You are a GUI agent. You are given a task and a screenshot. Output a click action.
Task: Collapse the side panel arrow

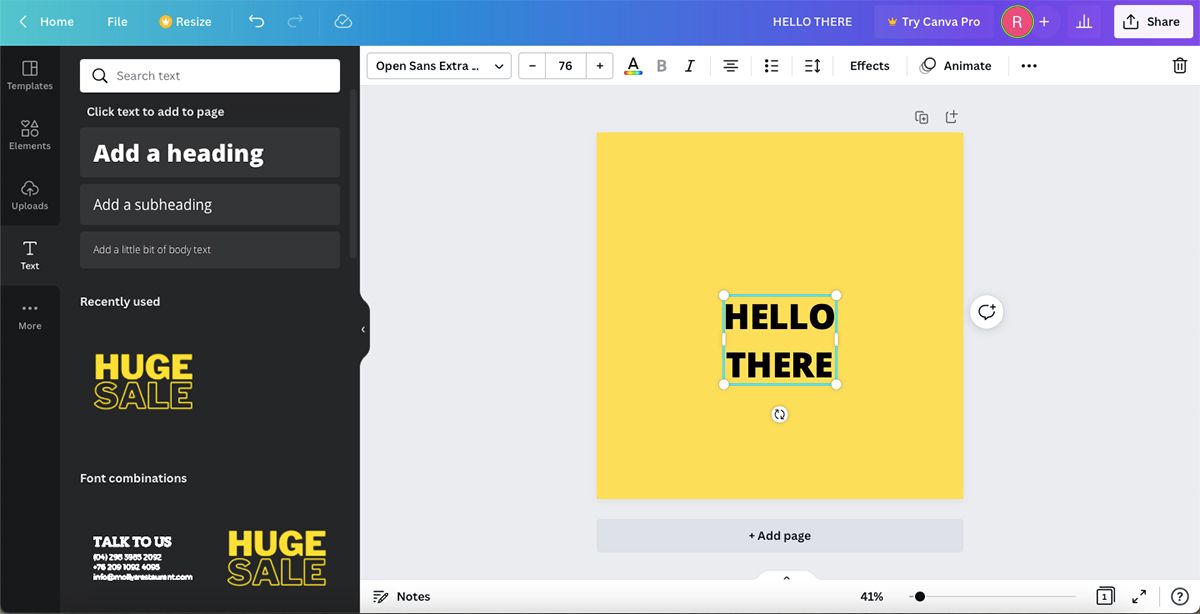(x=363, y=329)
